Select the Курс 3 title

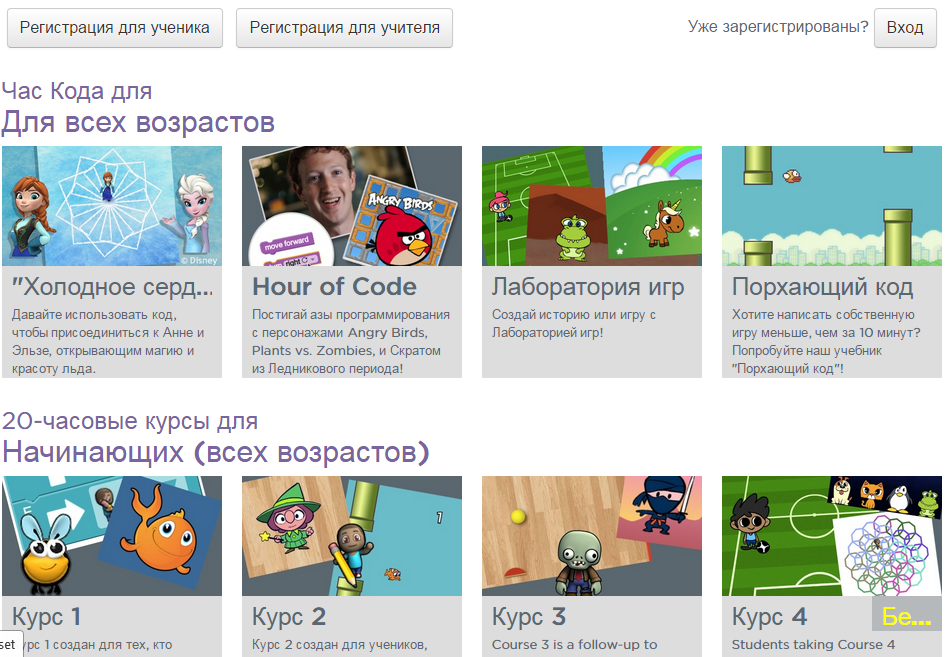(x=529, y=617)
